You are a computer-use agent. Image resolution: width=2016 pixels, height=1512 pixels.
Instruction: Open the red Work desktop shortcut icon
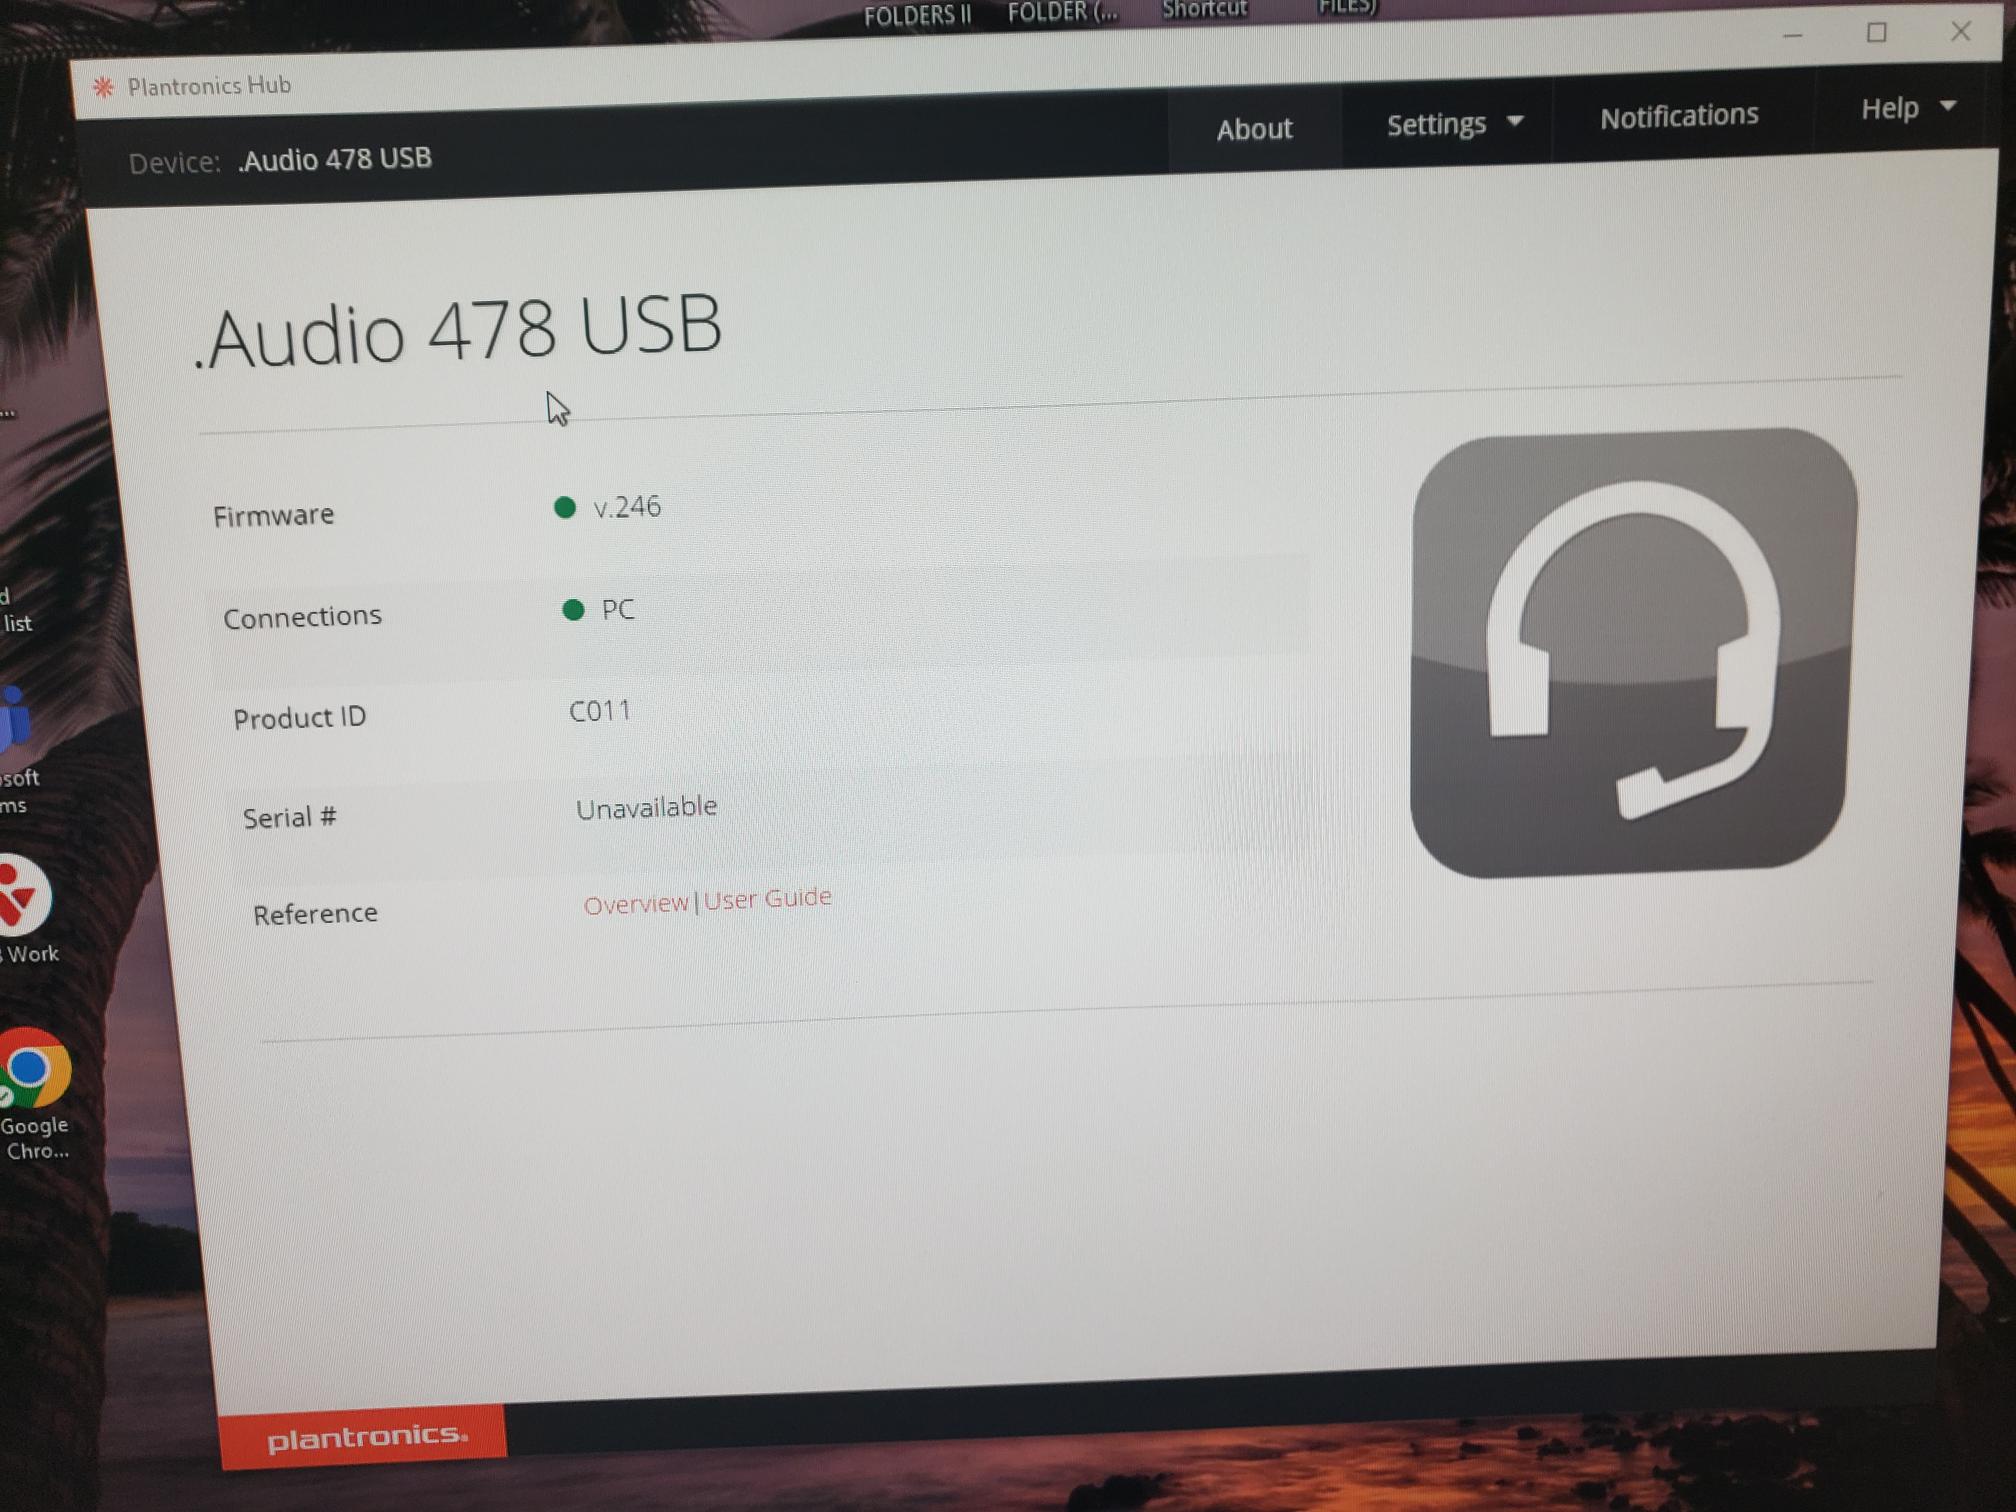coord(27,910)
